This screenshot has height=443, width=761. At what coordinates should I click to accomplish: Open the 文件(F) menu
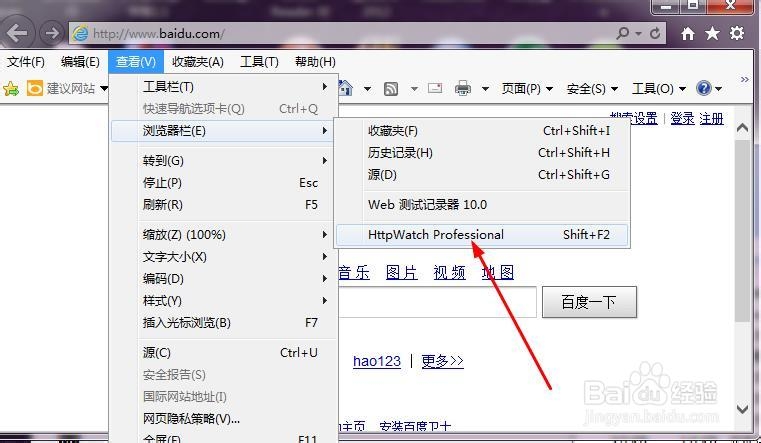[26, 62]
